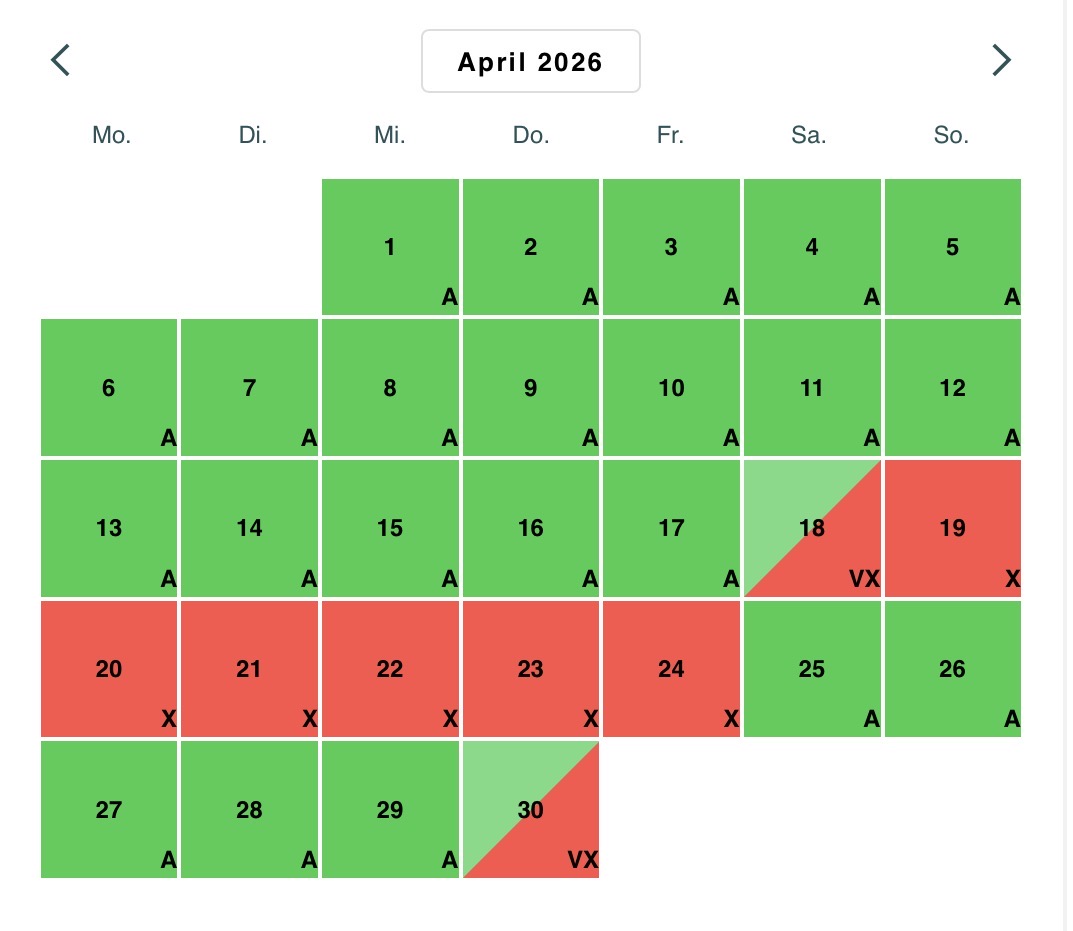This screenshot has height=931, width=1073.
Task: Pick Wednesday April 29
Action: click(x=390, y=809)
